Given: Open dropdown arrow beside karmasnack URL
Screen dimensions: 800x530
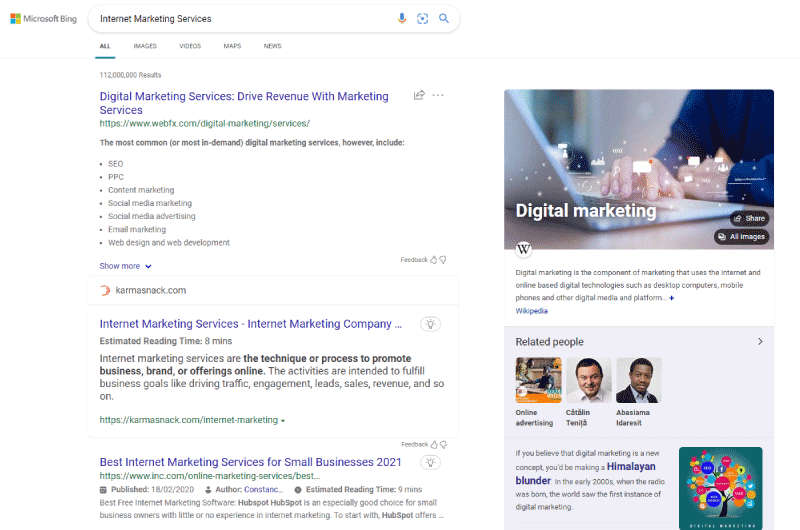Looking at the screenshot, I should click(283, 421).
